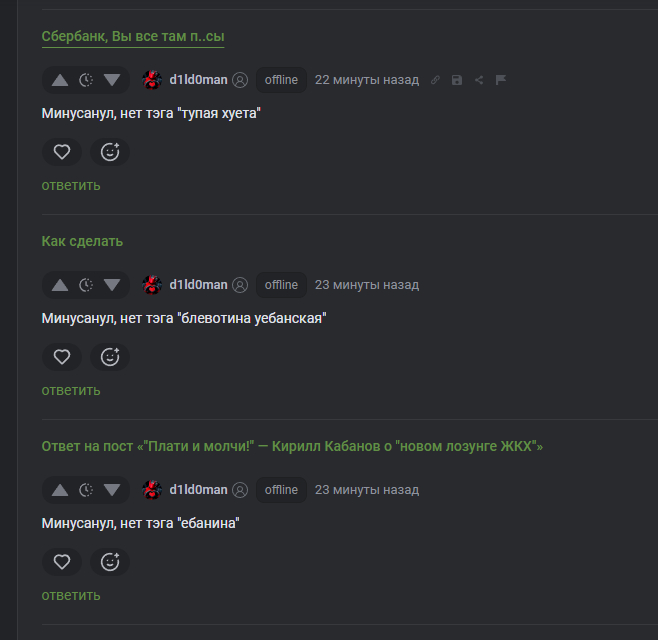Downvote the comment posted 22 минуты назад
Screen dimensions: 658x640
112,80
